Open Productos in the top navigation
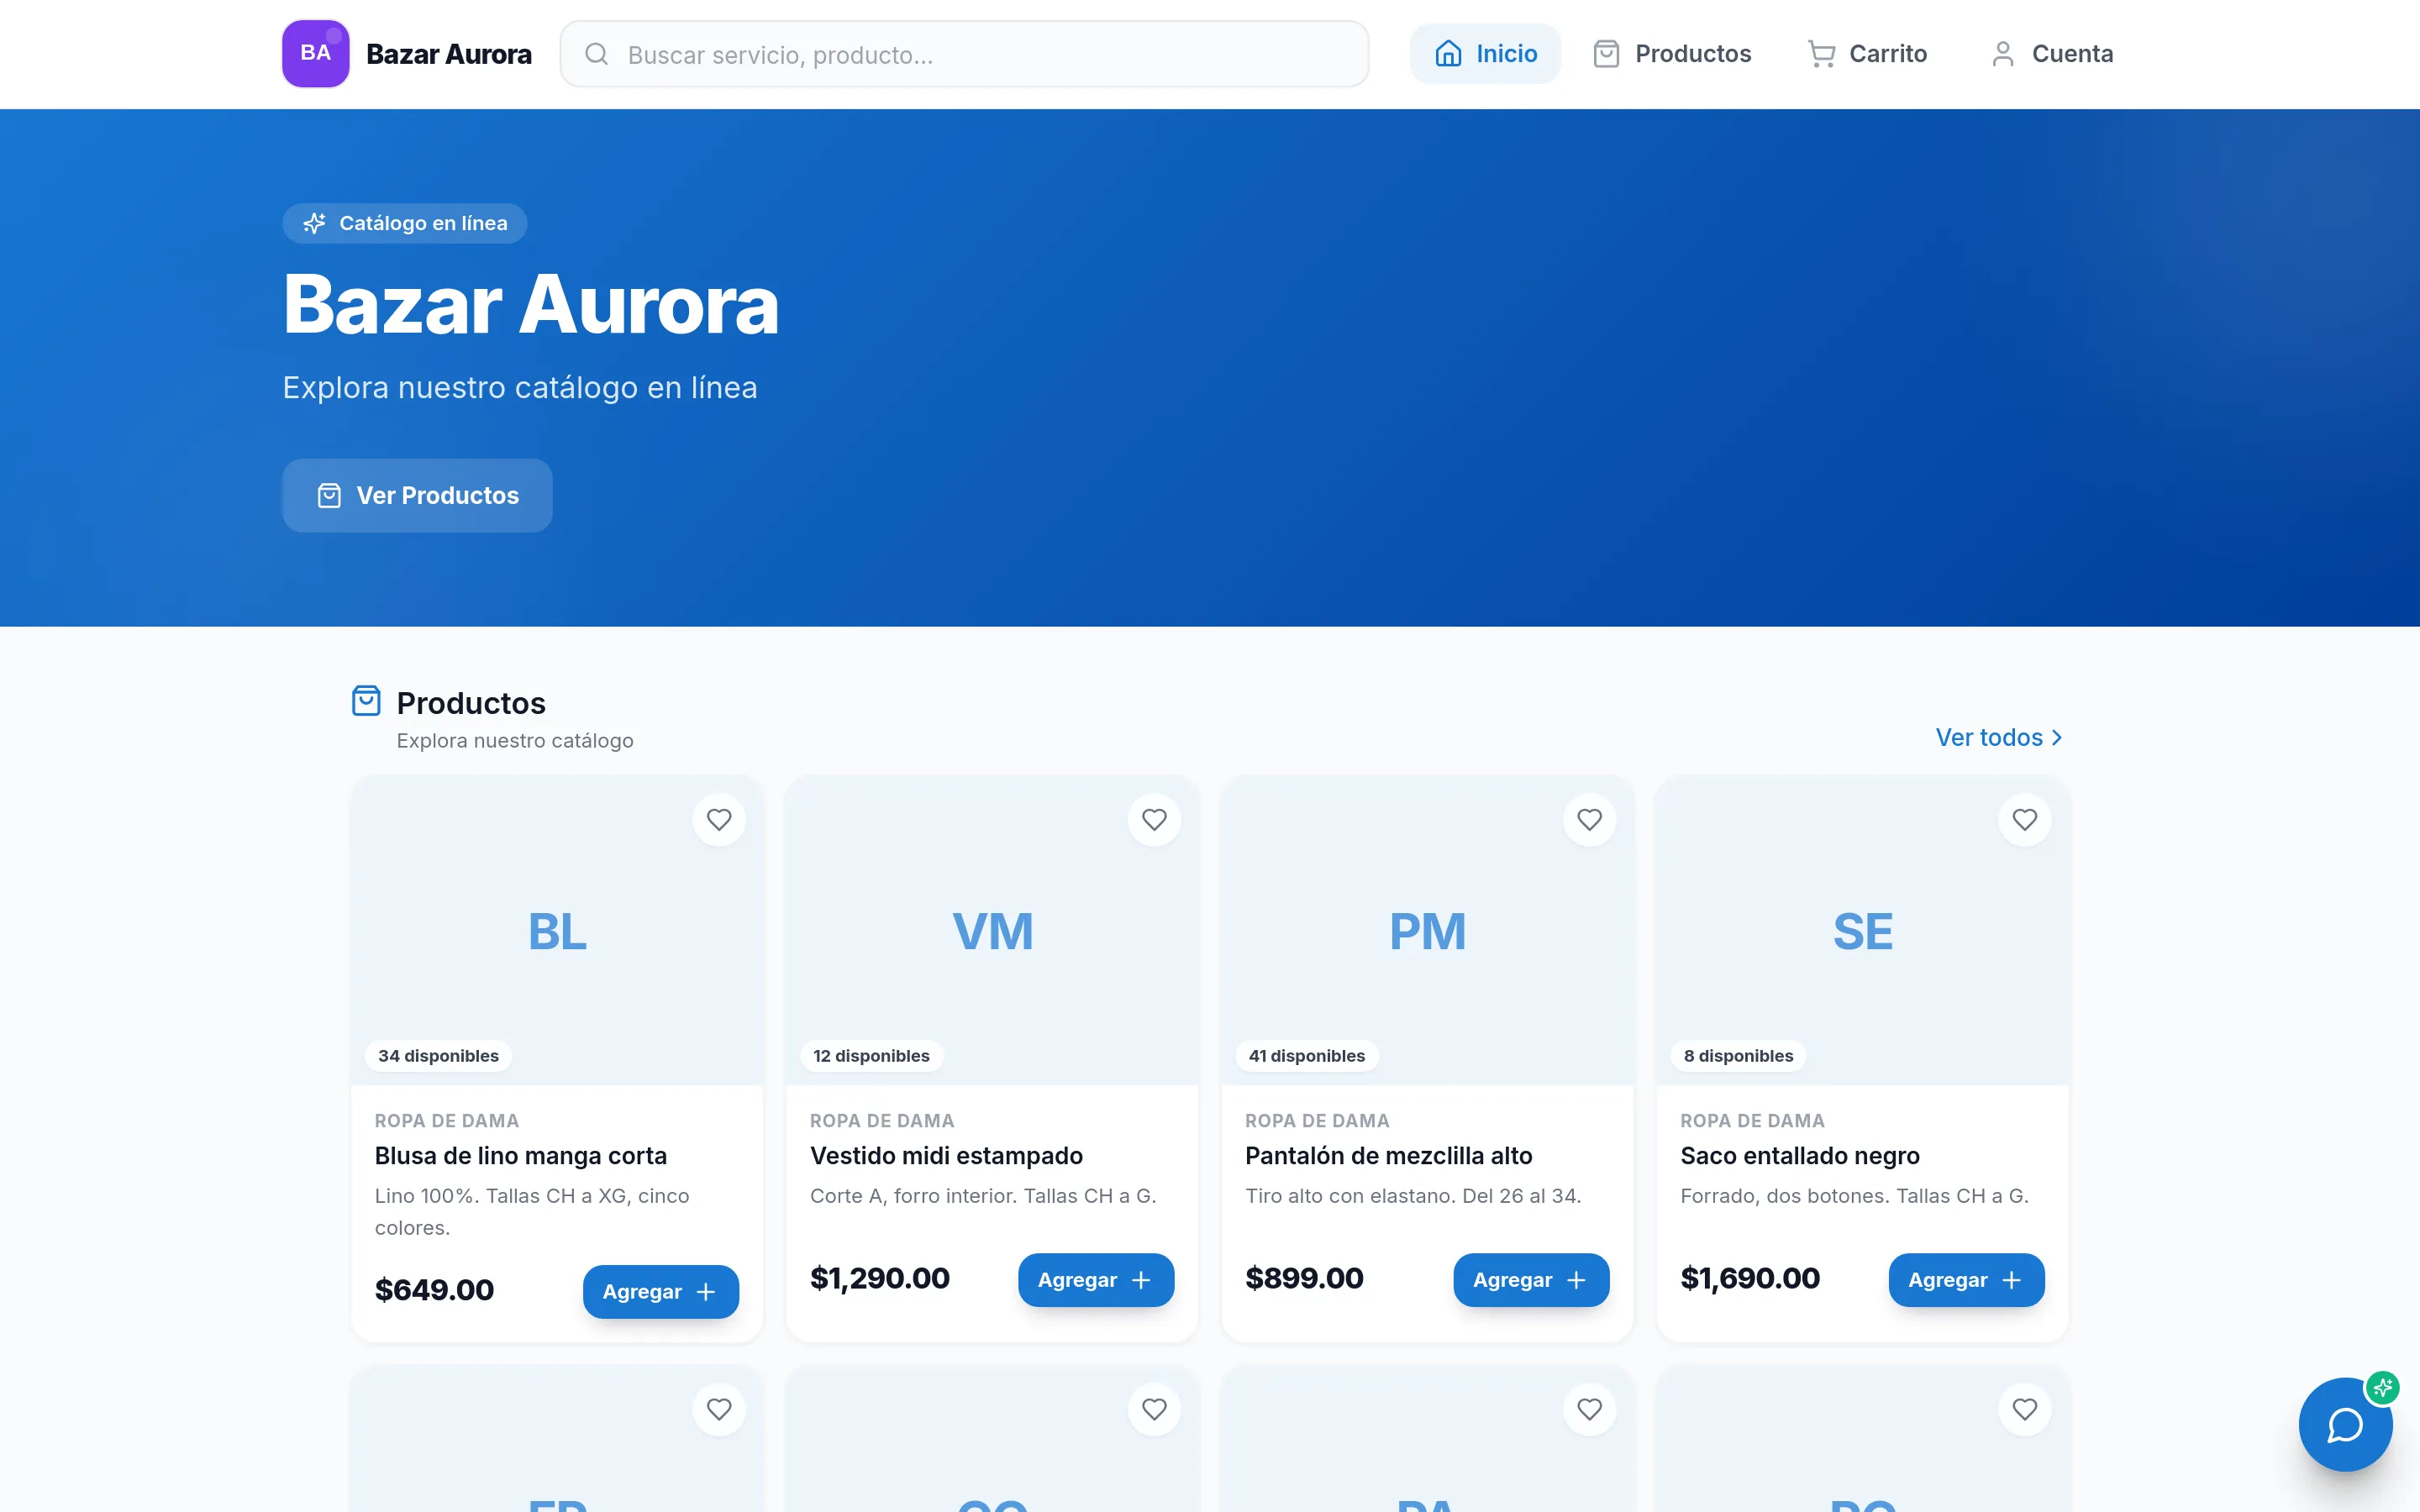2420x1512 pixels. tap(1672, 54)
